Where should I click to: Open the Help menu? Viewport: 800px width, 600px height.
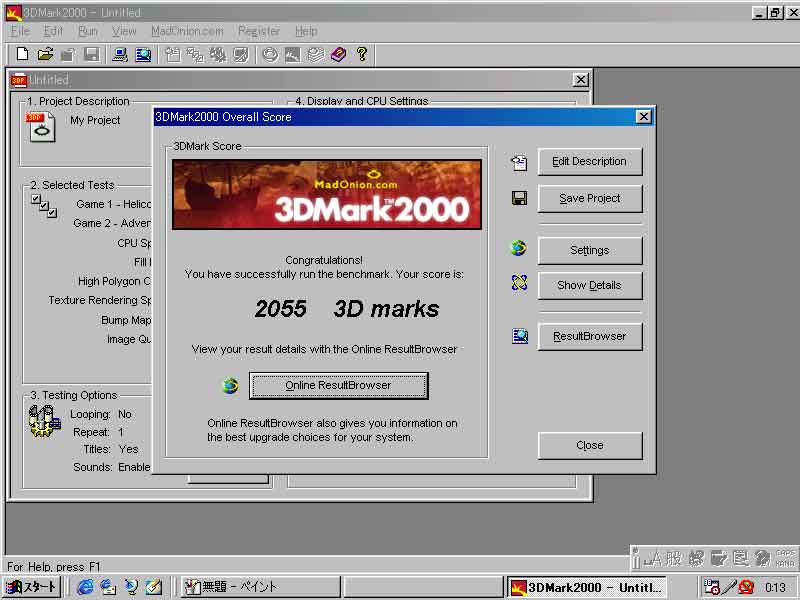[x=306, y=31]
